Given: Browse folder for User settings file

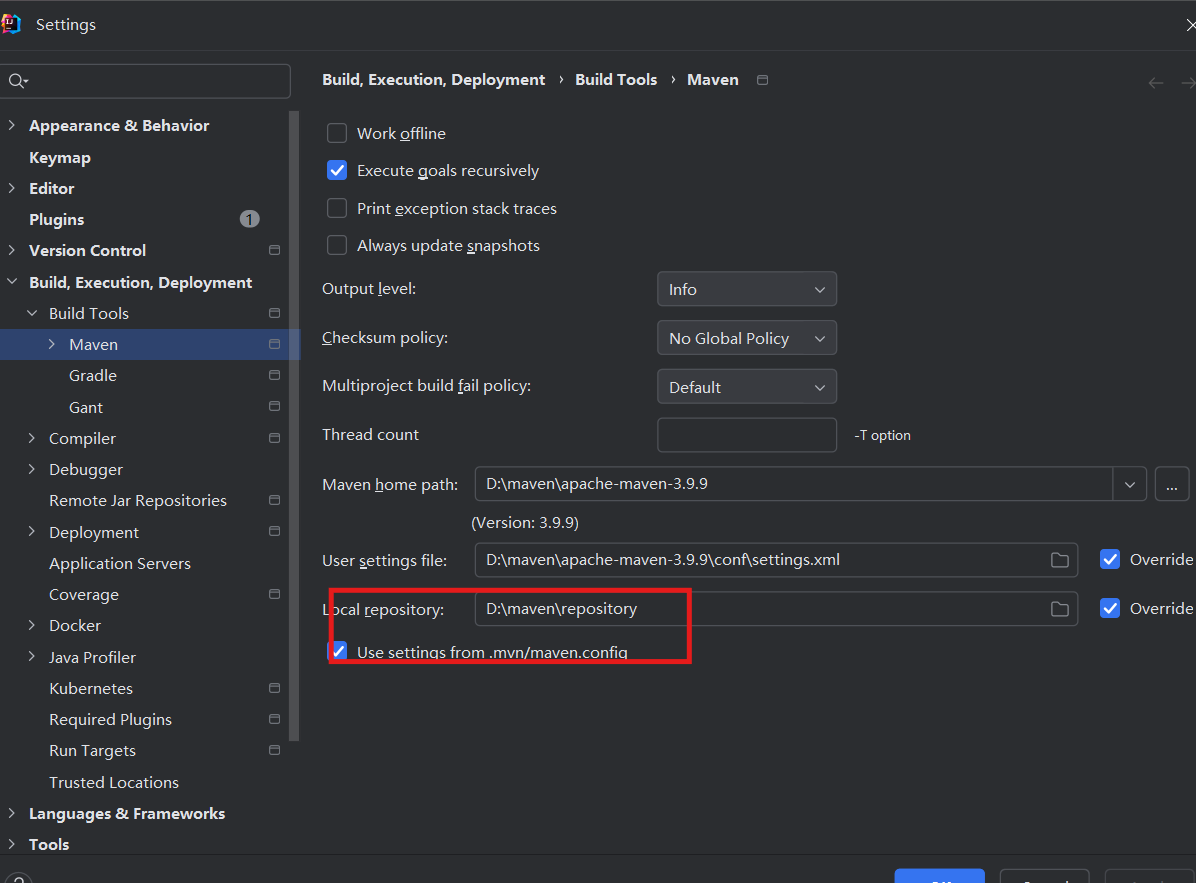Looking at the screenshot, I should tap(1059, 560).
